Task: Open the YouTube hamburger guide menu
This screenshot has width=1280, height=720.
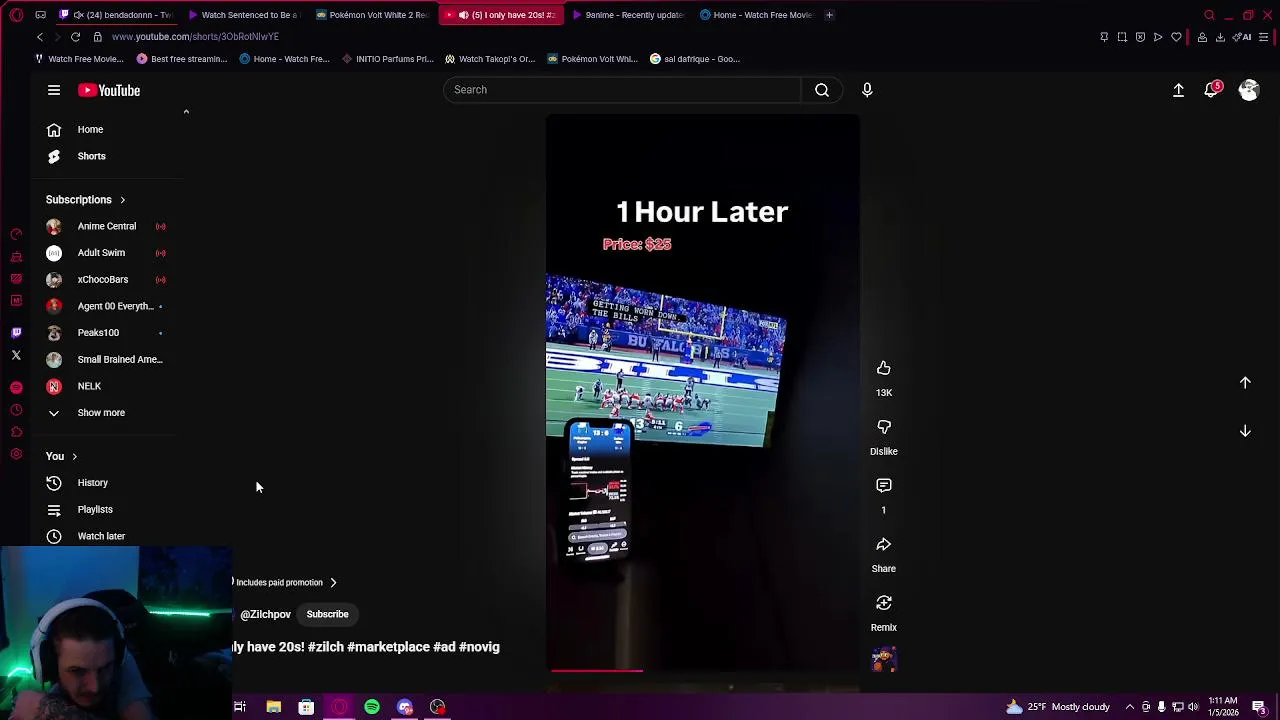Action: click(x=54, y=90)
